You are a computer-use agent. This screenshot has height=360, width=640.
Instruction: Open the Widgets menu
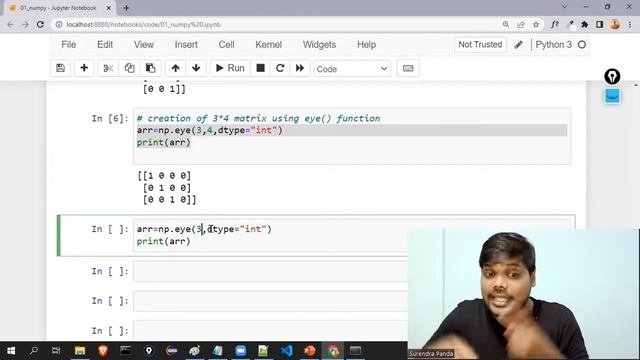320,44
